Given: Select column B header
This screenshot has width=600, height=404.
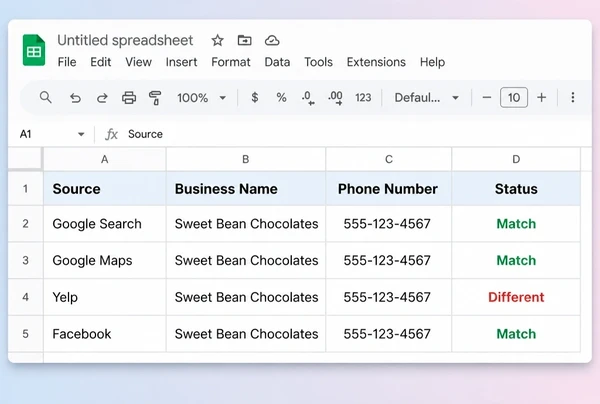Looking at the screenshot, I should (246, 159).
